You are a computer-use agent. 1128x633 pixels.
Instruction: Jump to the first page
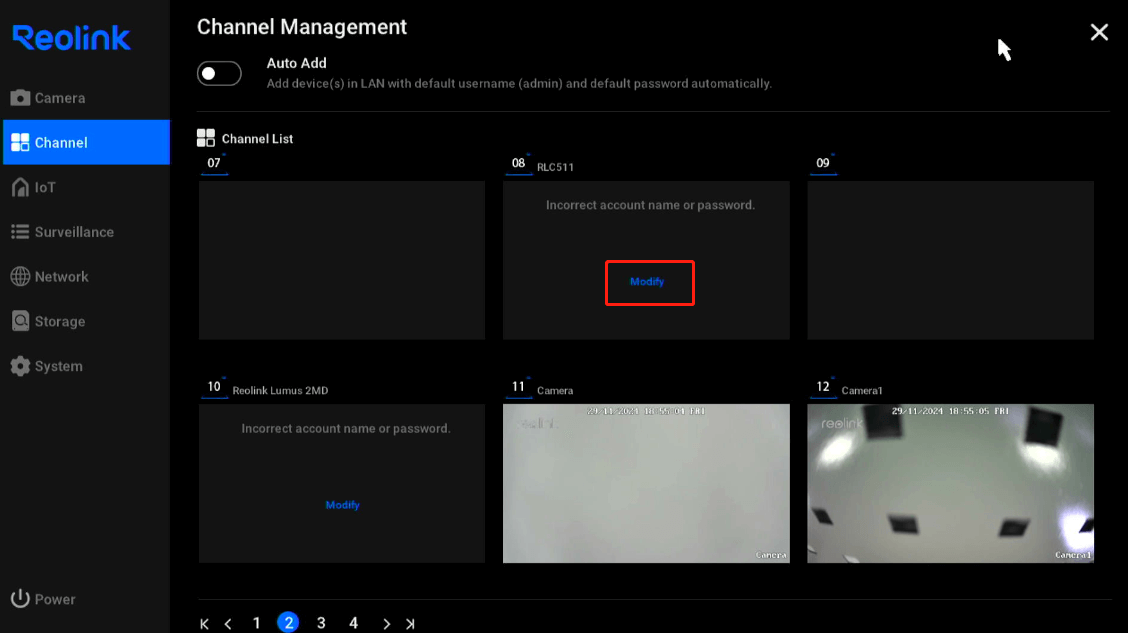click(x=204, y=624)
